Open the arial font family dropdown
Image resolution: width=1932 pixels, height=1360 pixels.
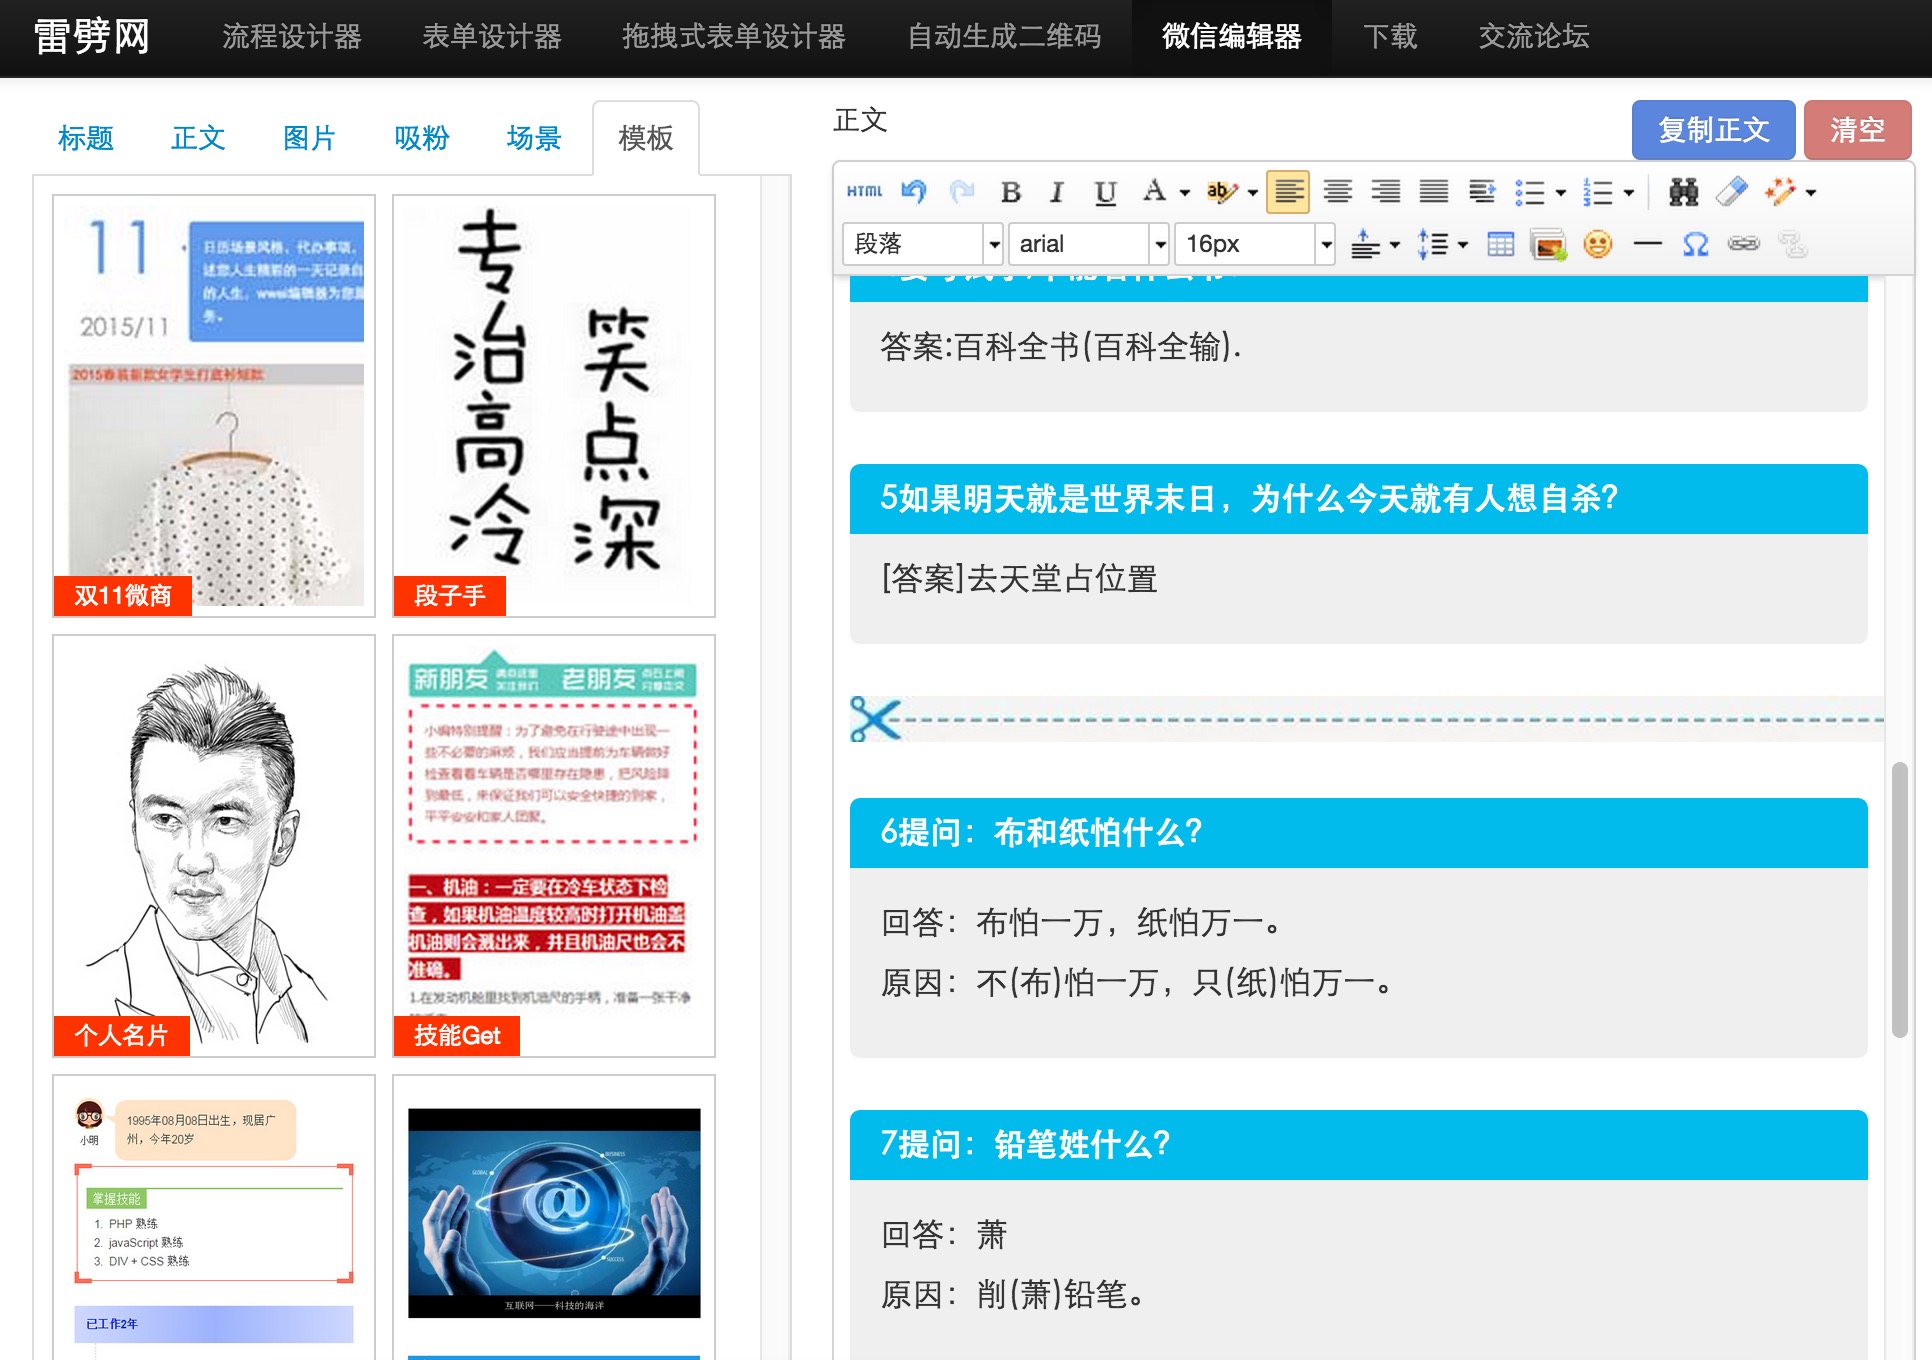tap(1087, 244)
